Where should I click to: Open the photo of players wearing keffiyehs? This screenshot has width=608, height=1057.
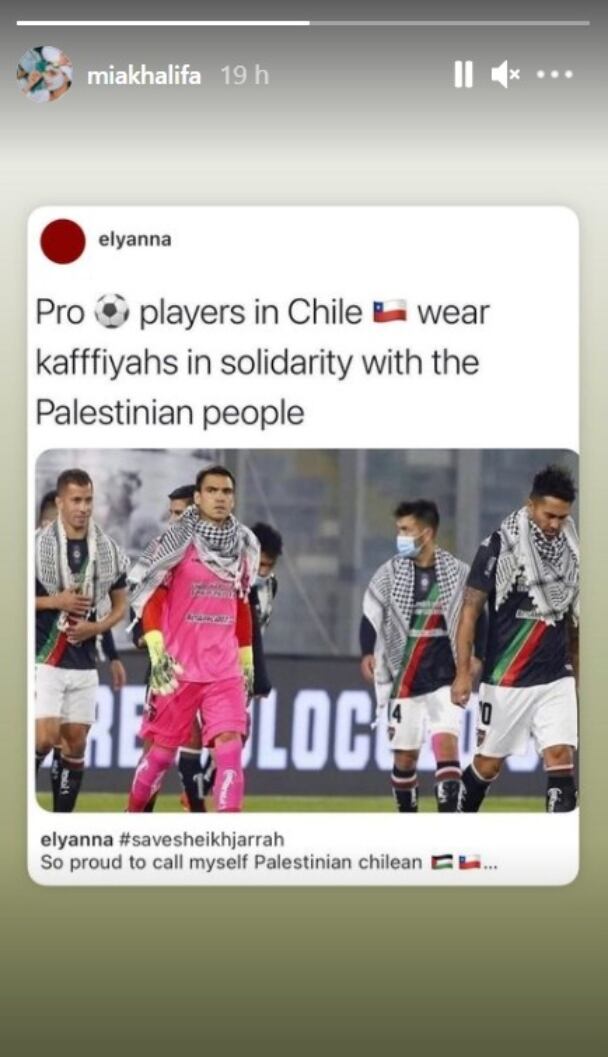click(x=307, y=630)
